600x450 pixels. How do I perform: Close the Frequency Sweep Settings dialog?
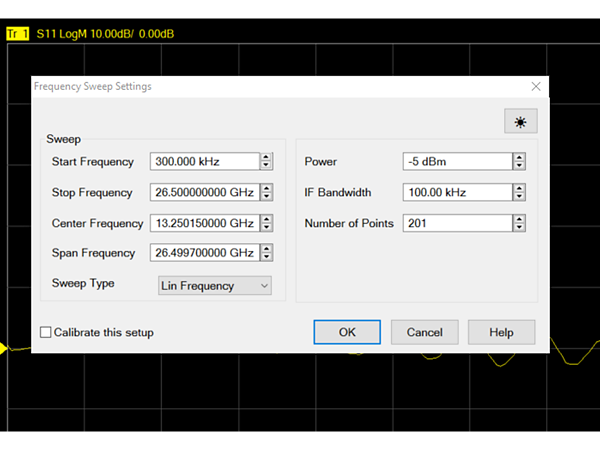point(536,87)
